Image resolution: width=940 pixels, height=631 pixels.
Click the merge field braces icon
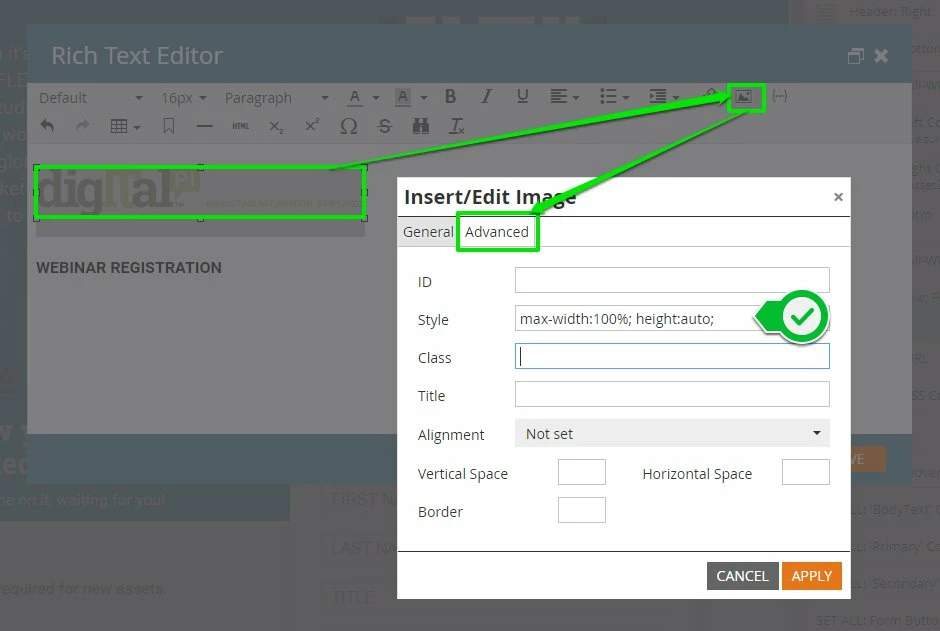pyautogui.click(x=779, y=96)
